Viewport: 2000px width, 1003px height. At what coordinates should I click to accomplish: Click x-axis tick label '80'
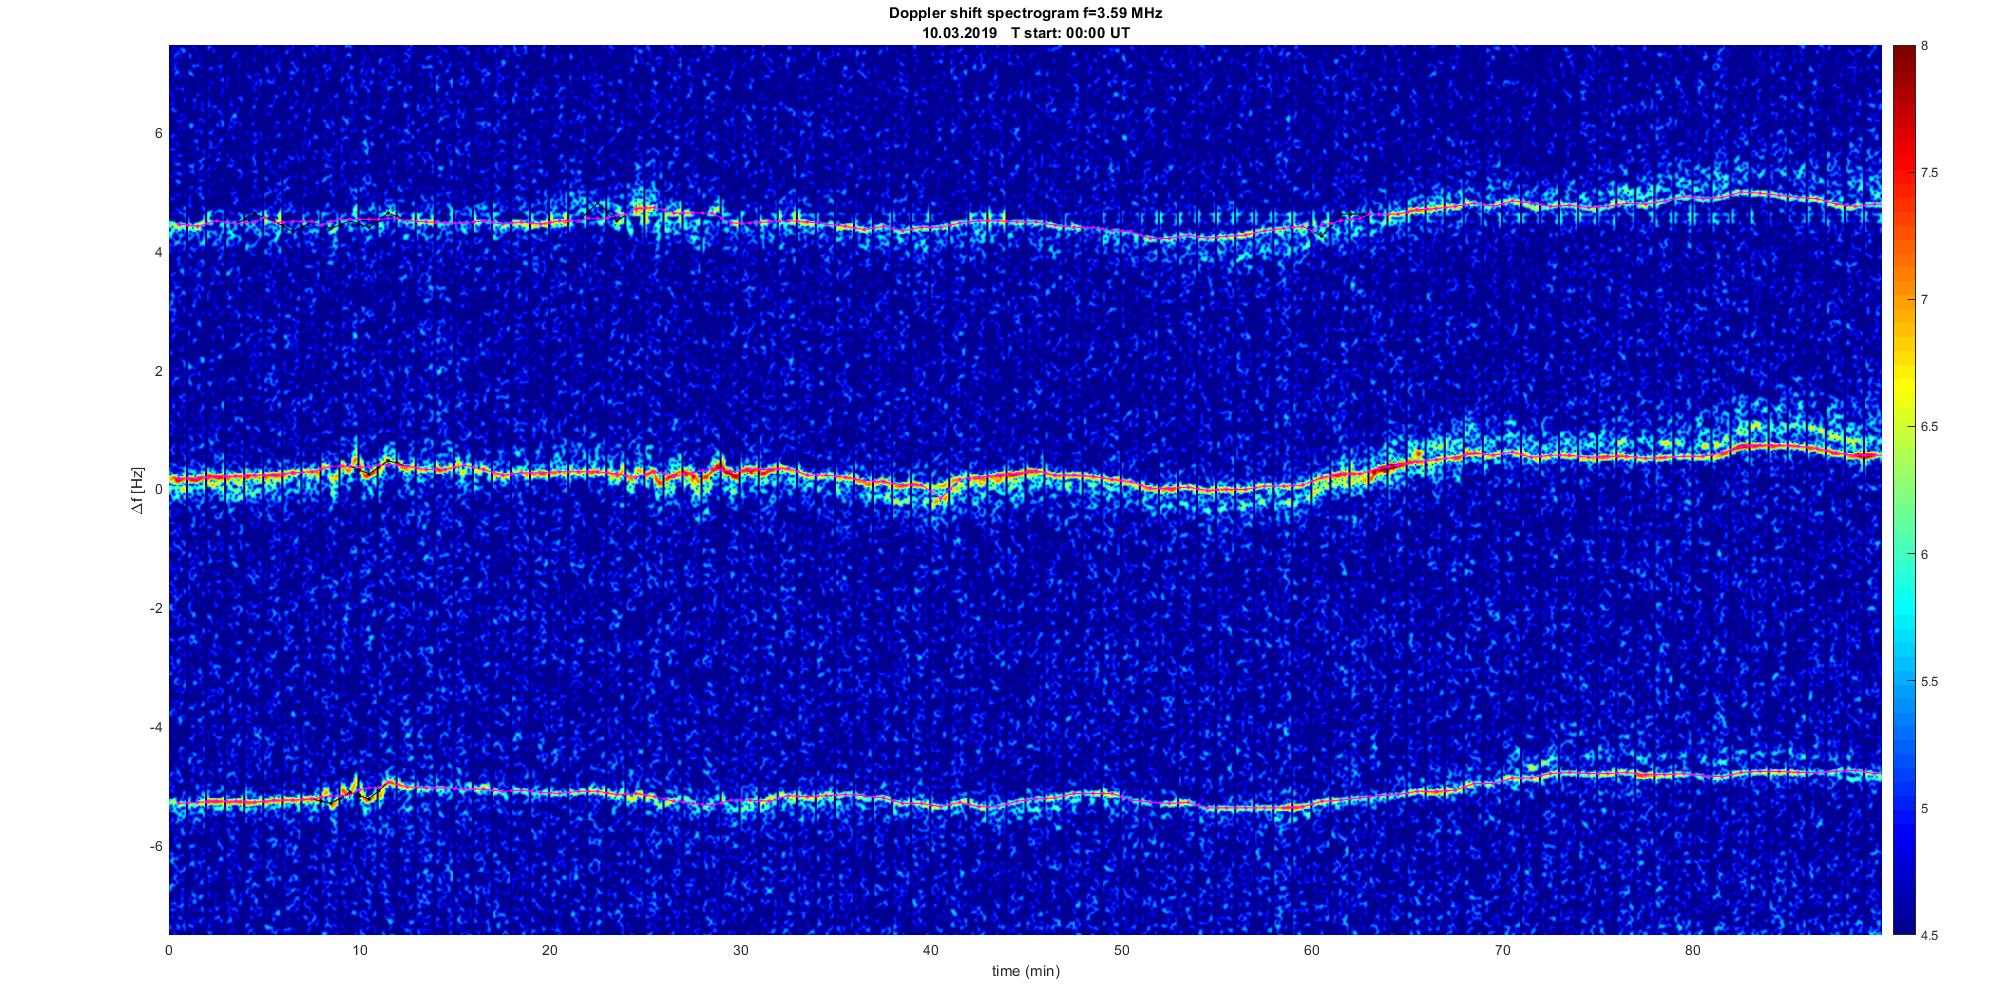pyautogui.click(x=1693, y=949)
